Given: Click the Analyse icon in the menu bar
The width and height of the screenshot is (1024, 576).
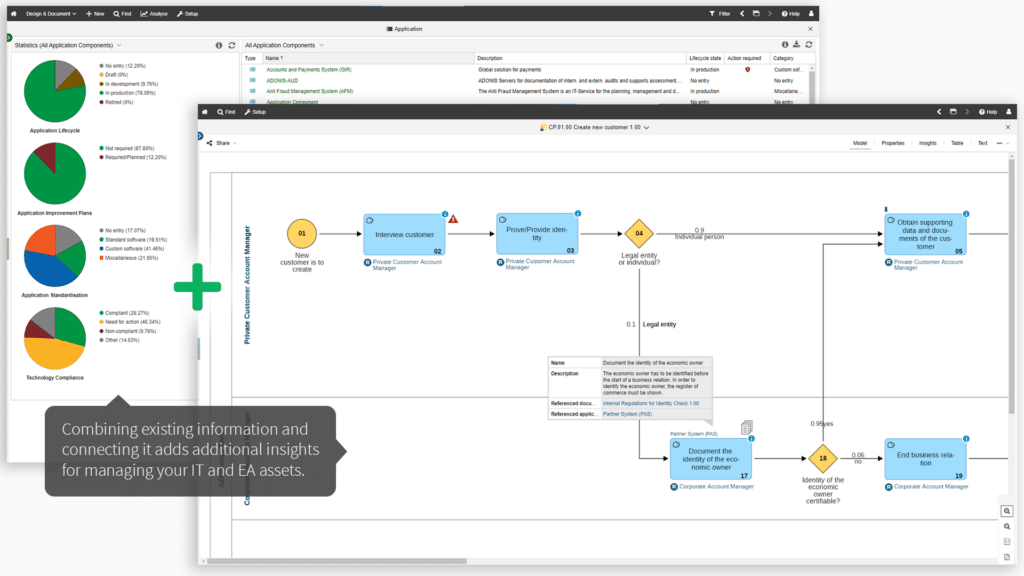Looking at the screenshot, I should (152, 13).
